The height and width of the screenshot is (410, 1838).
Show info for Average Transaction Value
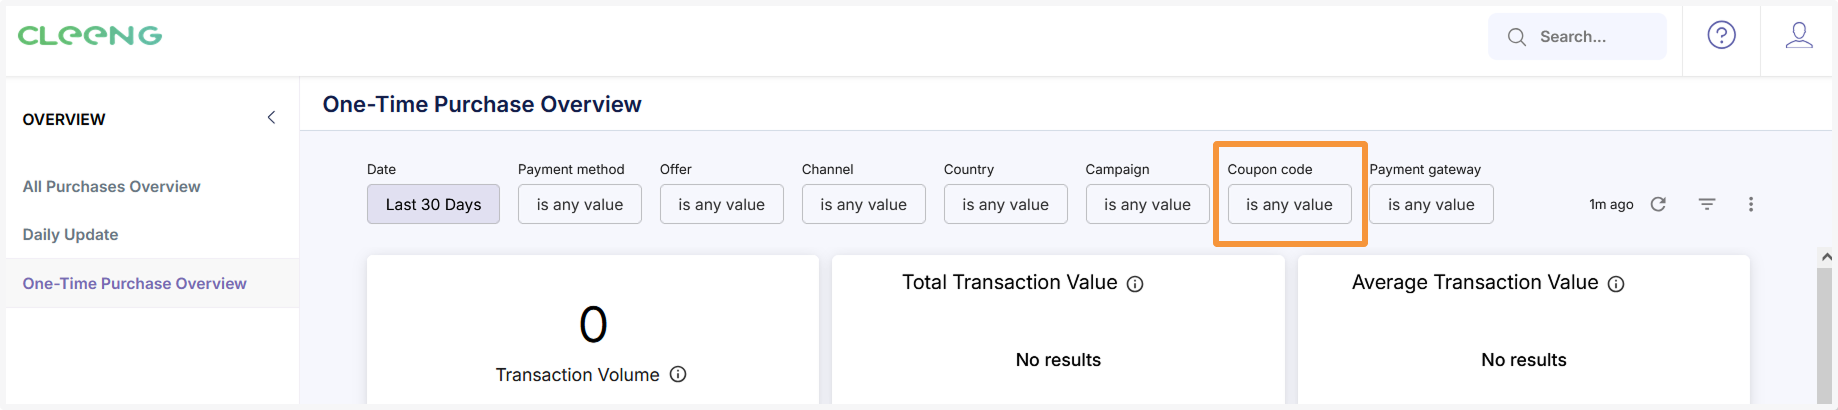1616,284
